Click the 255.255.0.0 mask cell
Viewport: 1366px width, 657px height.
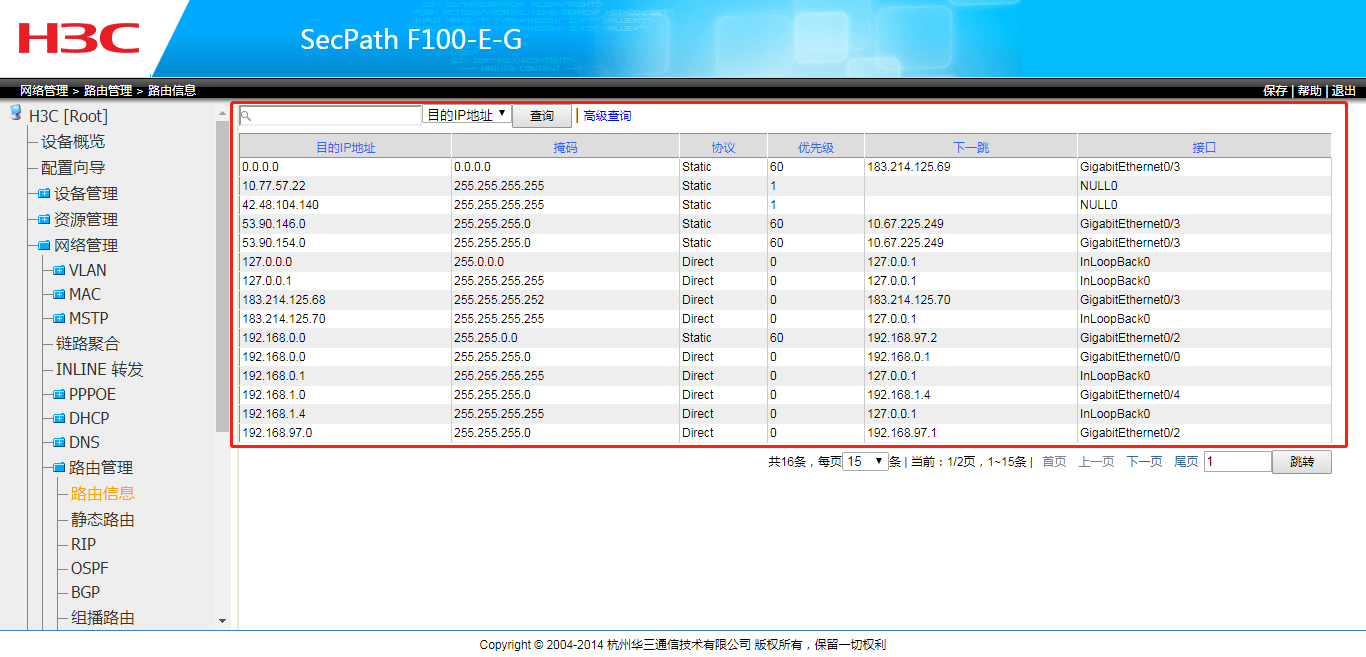pyautogui.click(x=566, y=338)
